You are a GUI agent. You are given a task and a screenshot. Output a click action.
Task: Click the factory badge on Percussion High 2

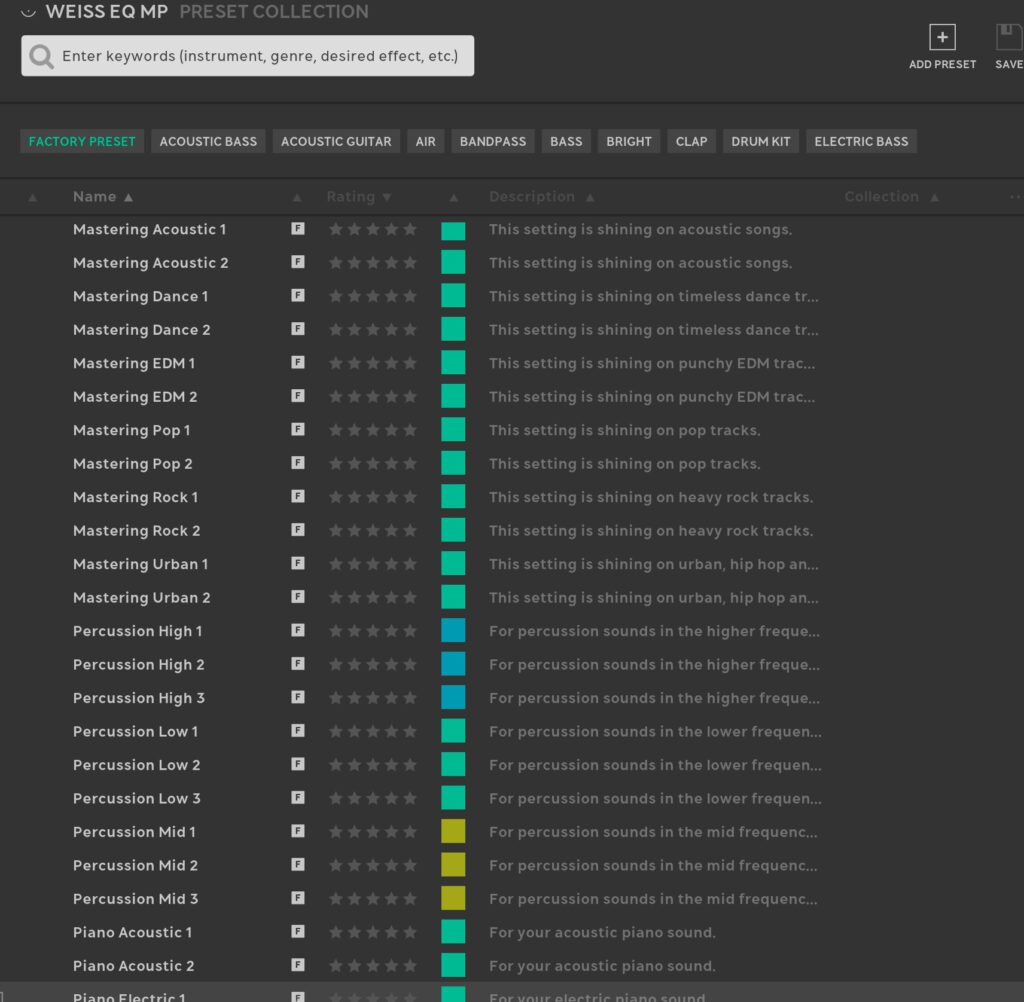298,664
